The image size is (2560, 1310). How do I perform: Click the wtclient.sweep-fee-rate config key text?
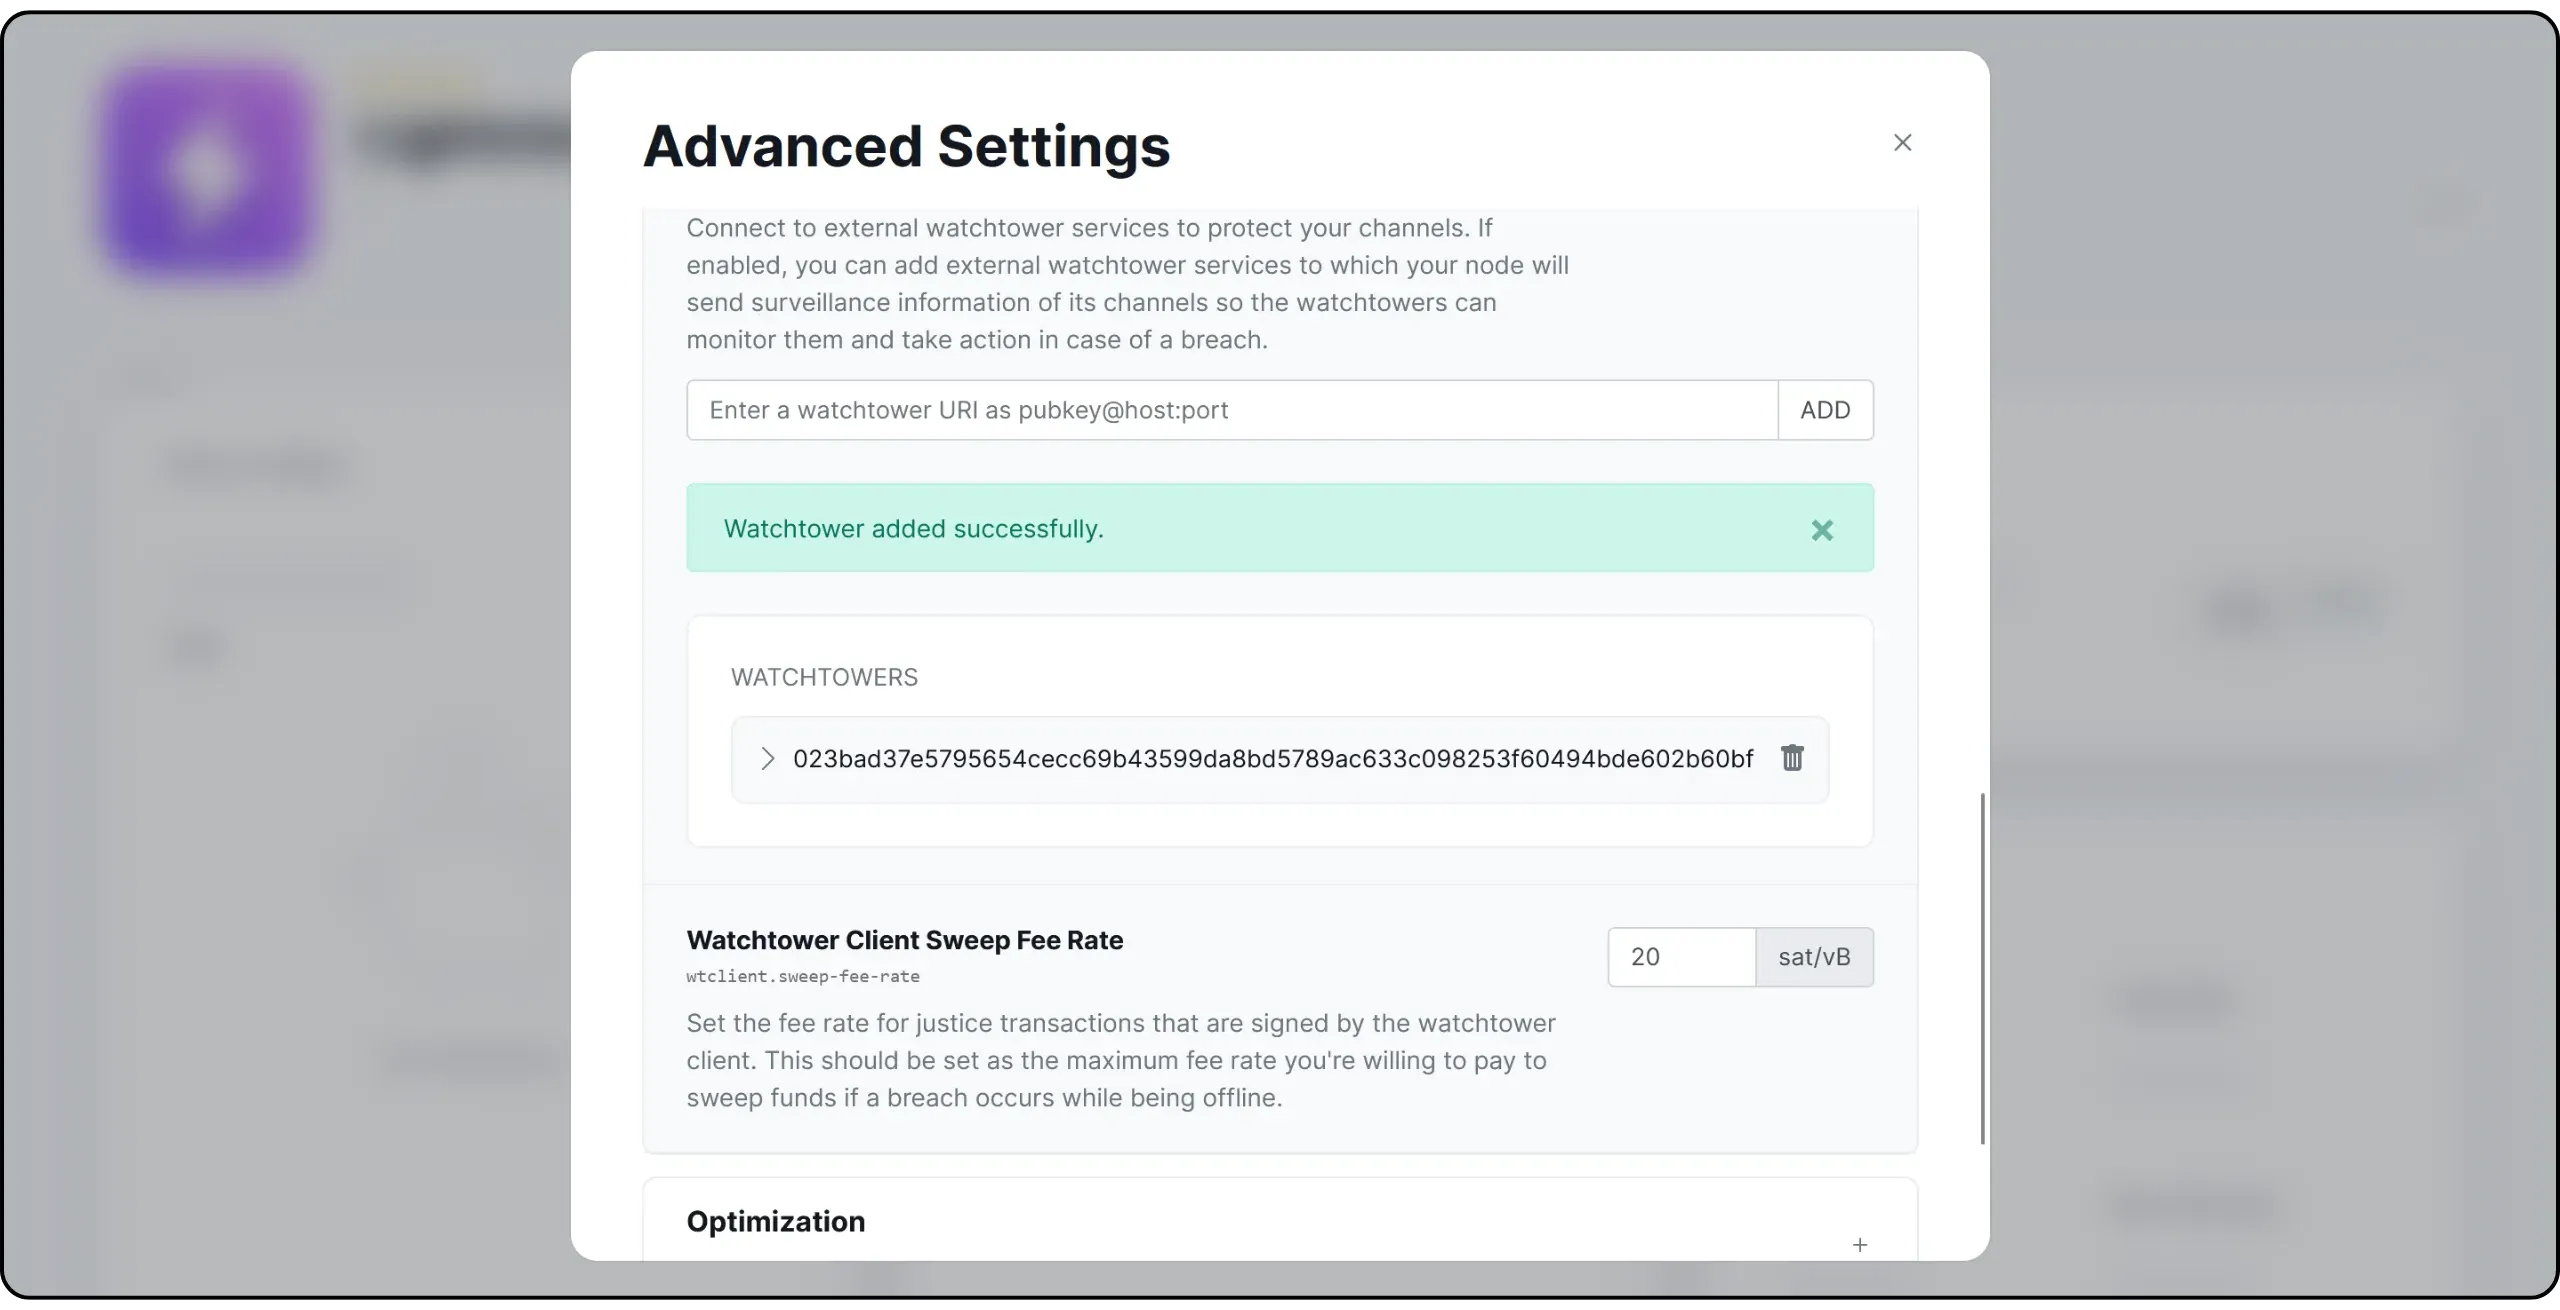(802, 976)
